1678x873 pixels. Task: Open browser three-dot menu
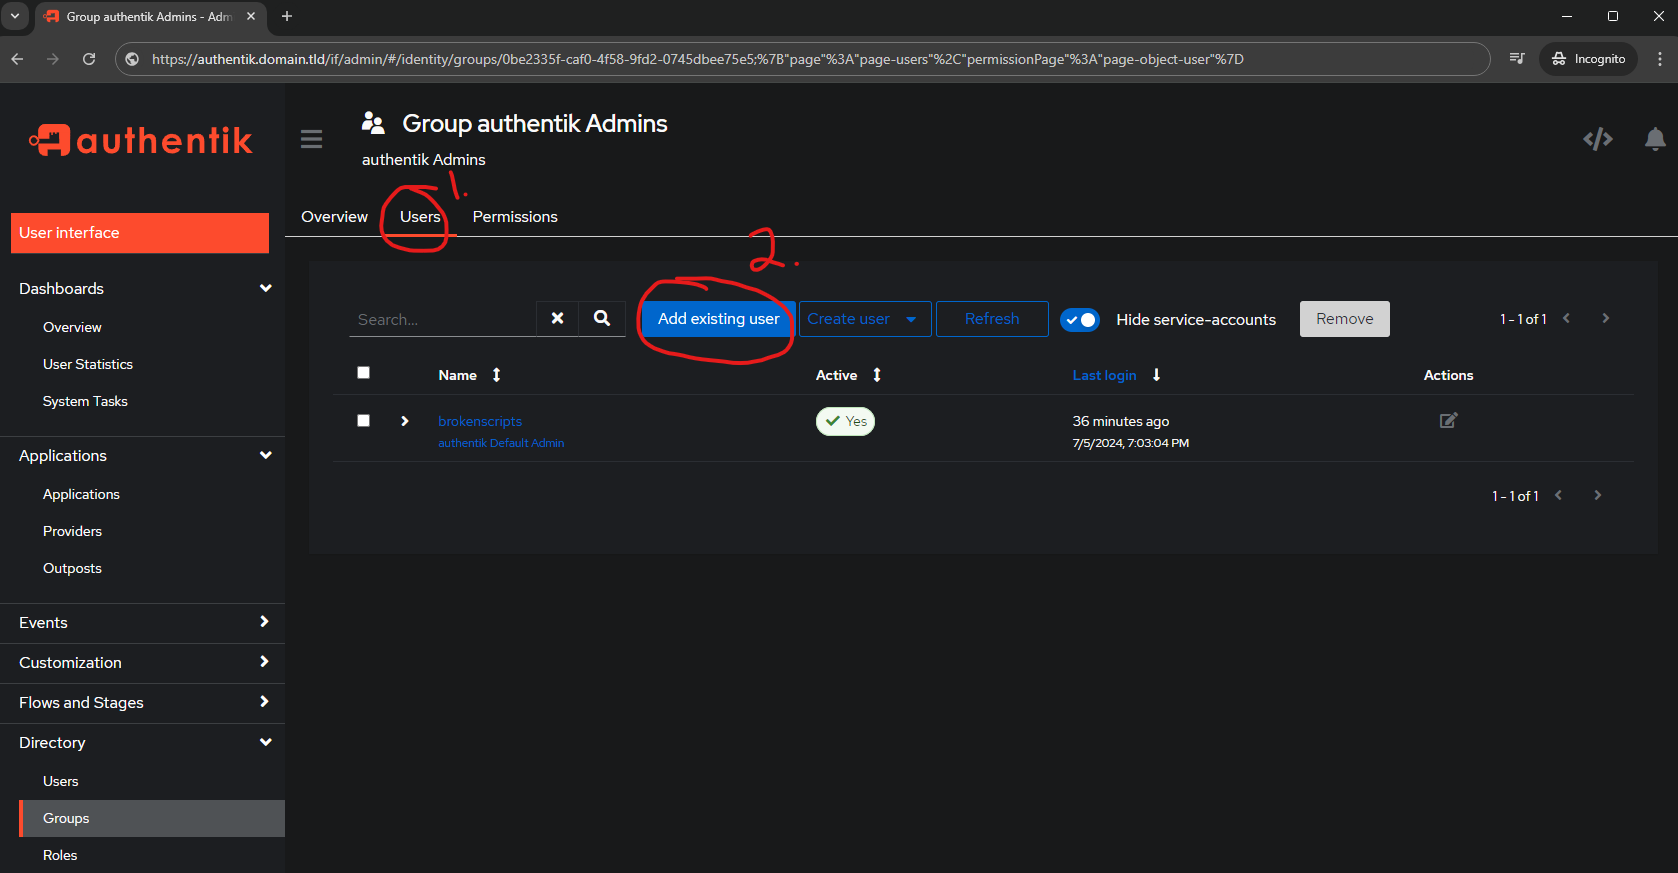(x=1660, y=59)
